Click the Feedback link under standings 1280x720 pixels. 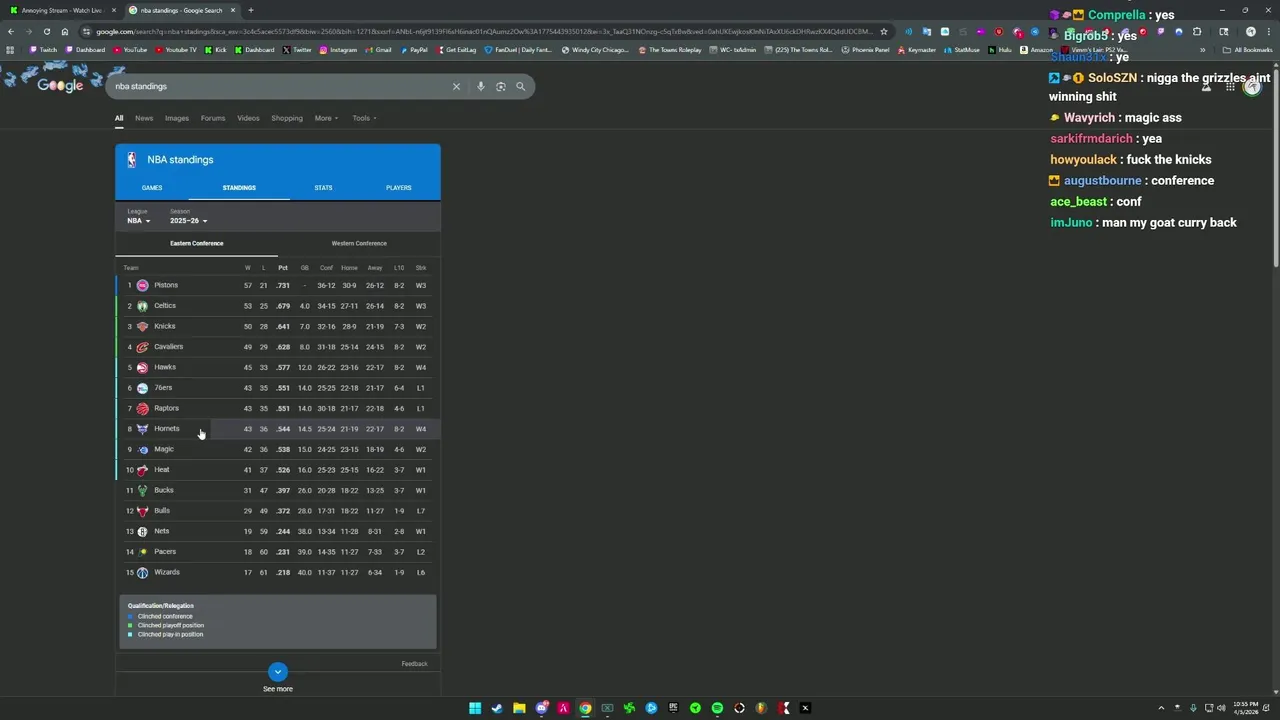(x=414, y=664)
